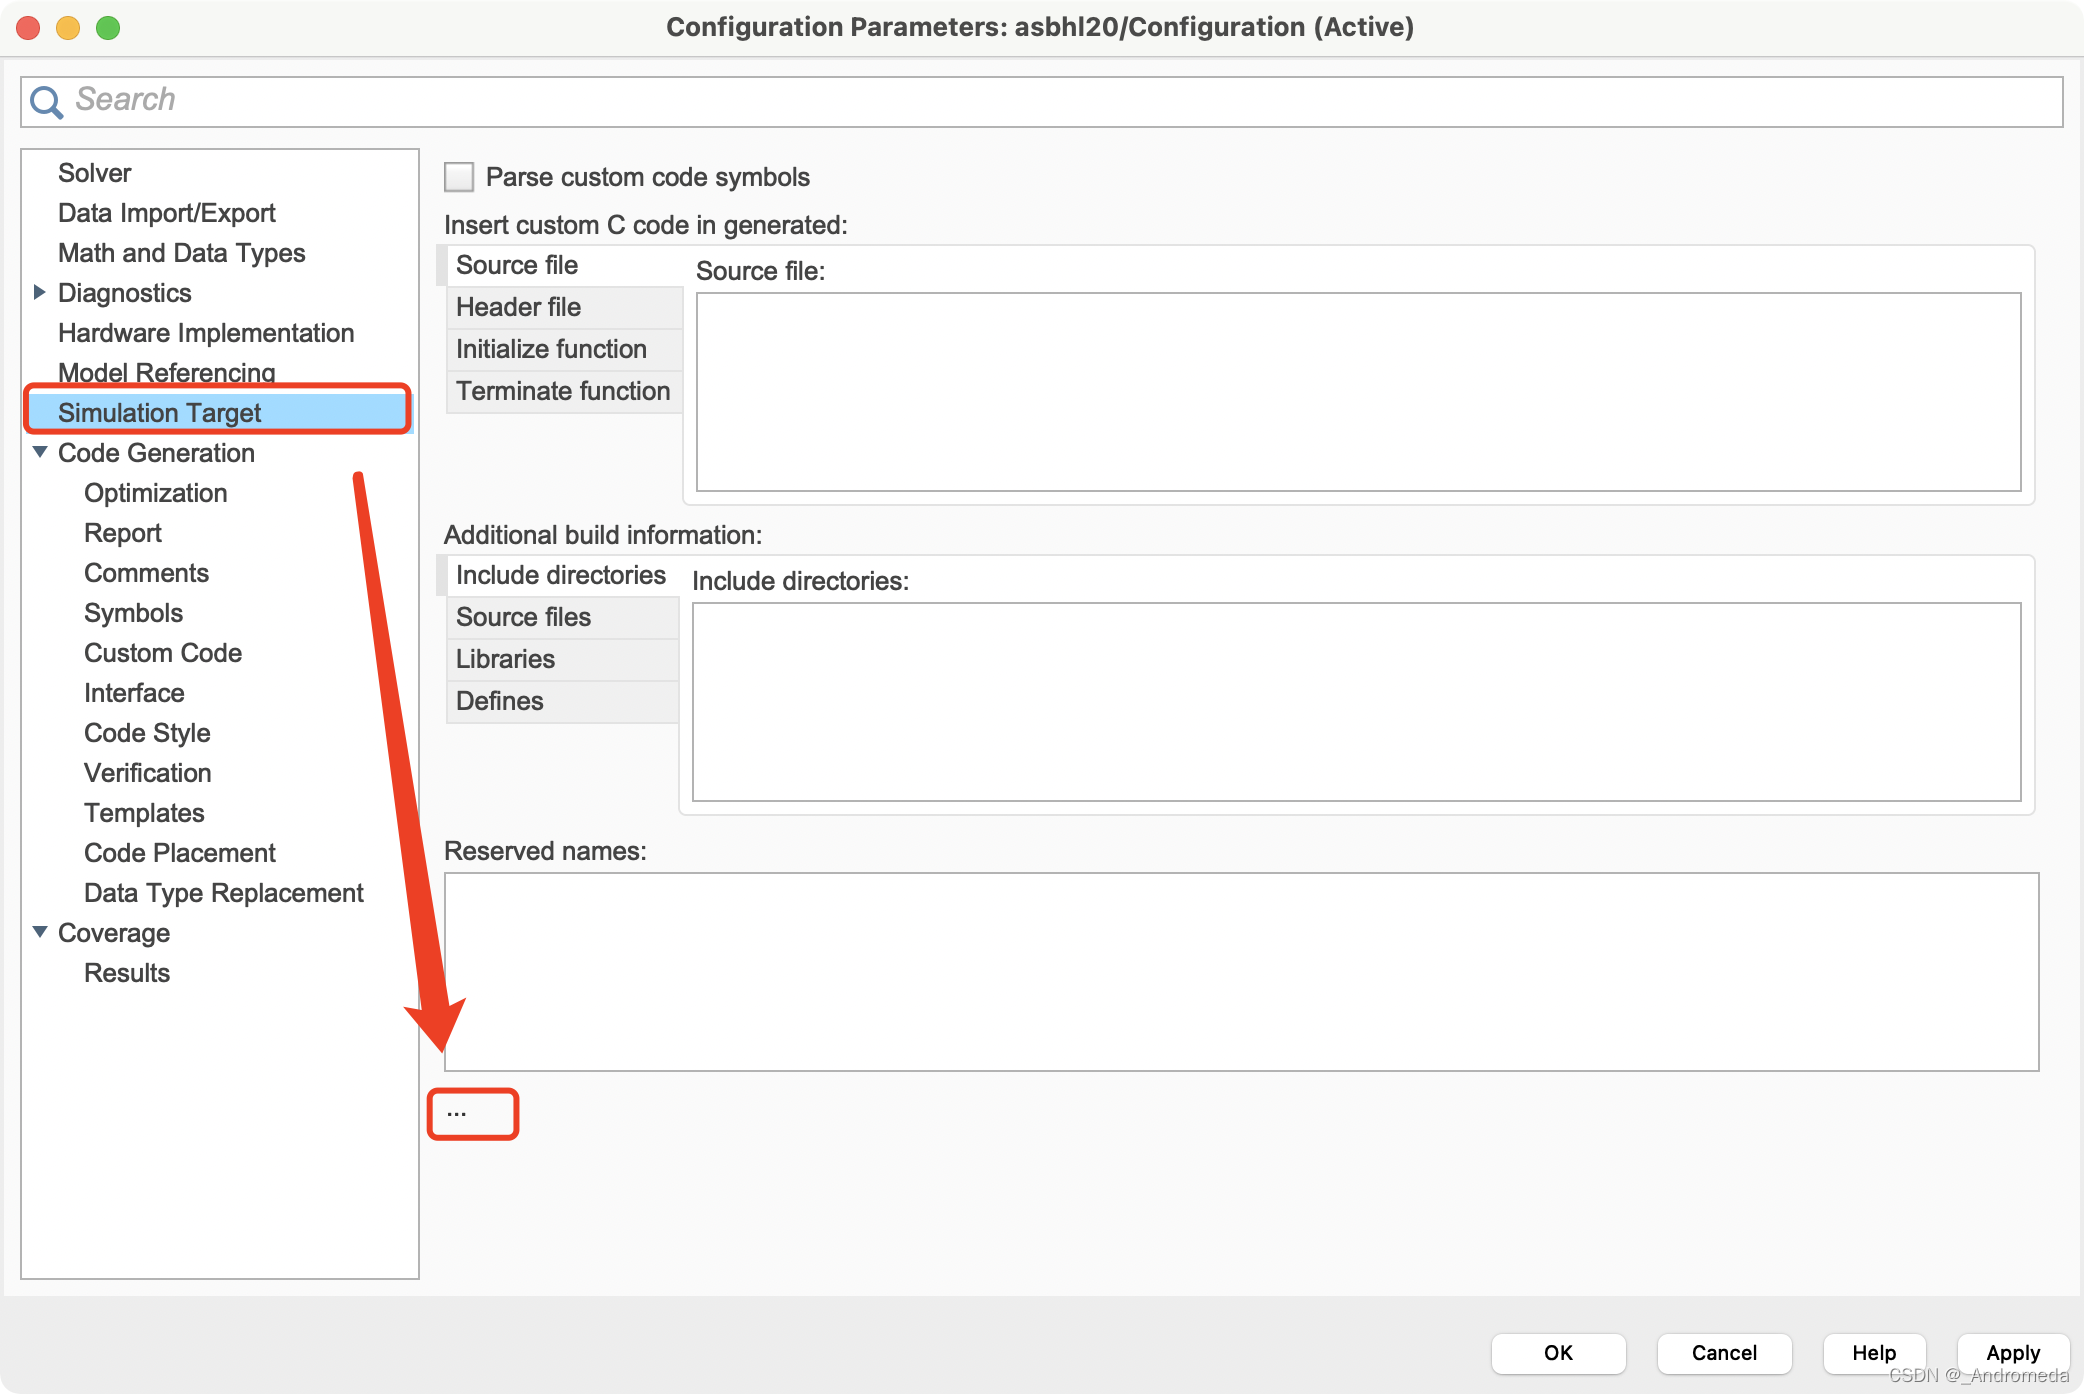Click in the Reserved names input field

1240,972
